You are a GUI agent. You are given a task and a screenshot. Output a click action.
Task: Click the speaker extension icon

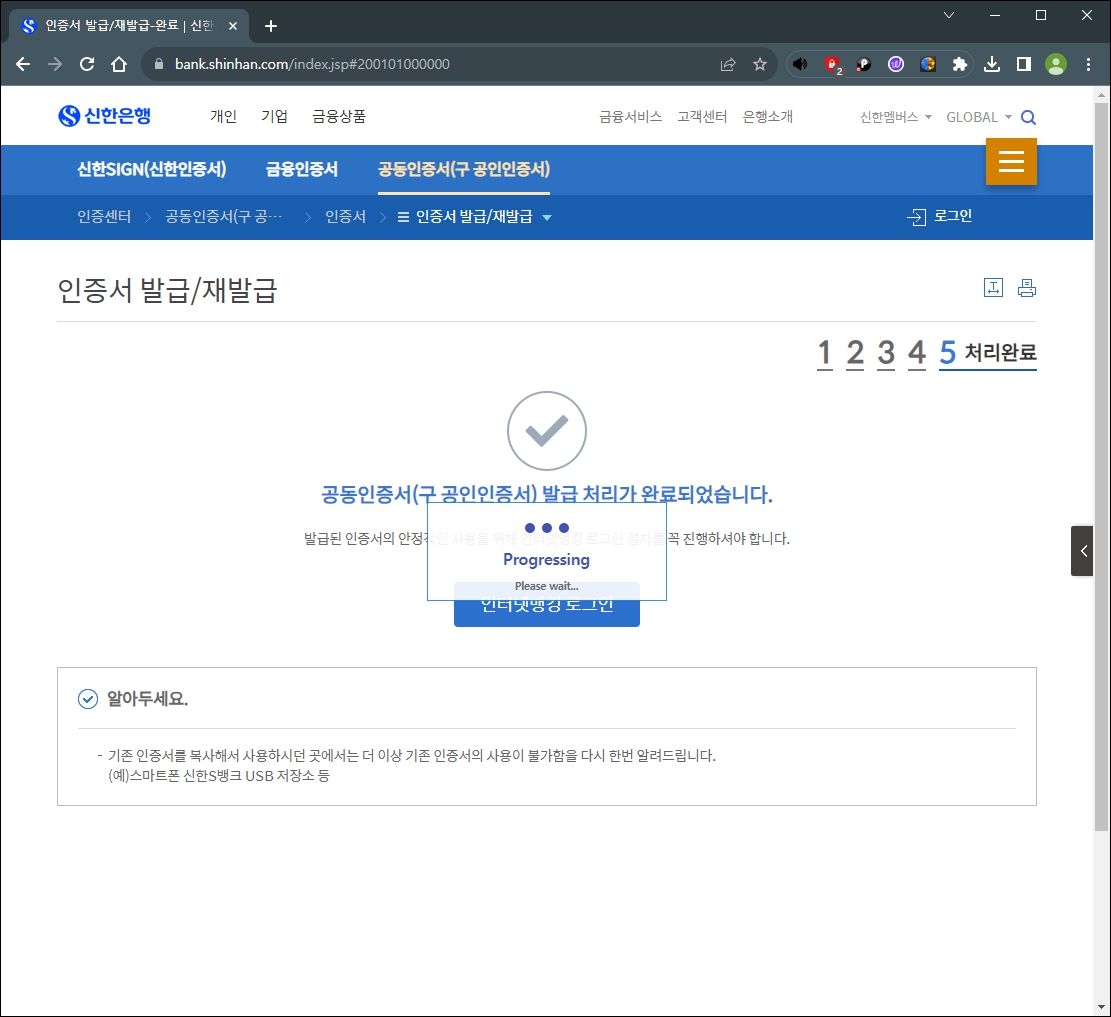click(x=800, y=64)
